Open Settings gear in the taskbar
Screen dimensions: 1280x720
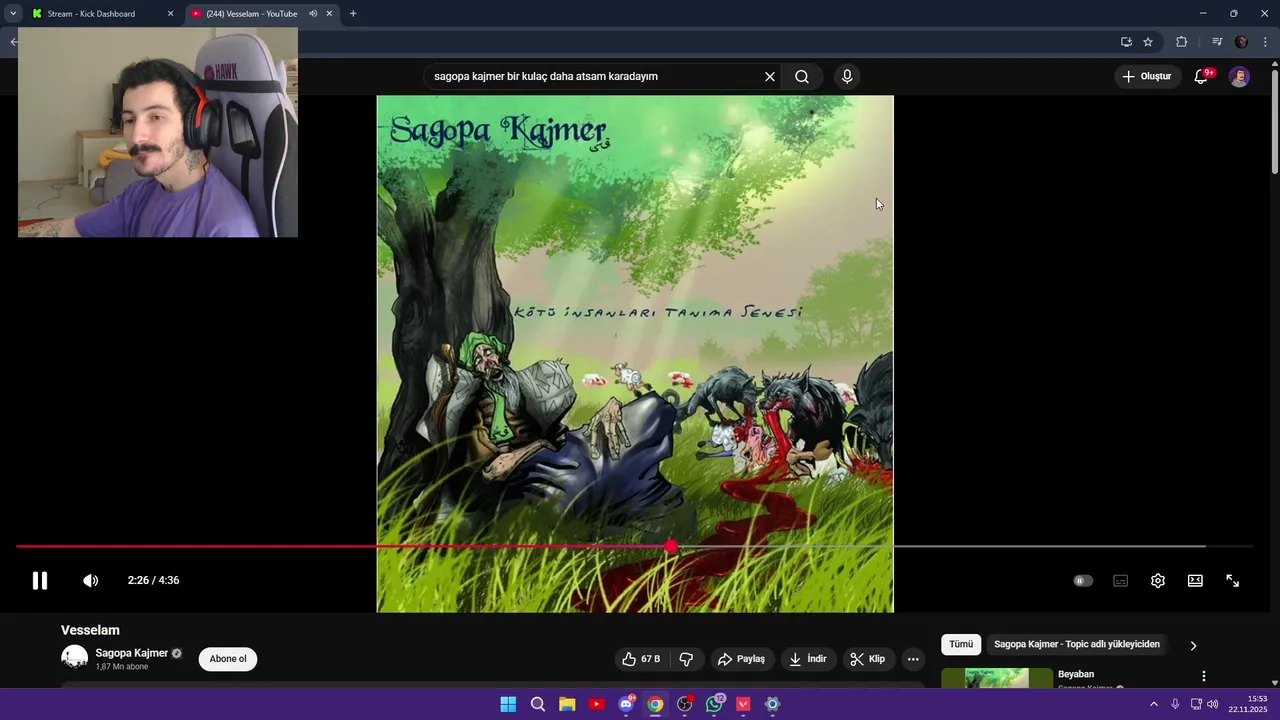tap(772, 704)
